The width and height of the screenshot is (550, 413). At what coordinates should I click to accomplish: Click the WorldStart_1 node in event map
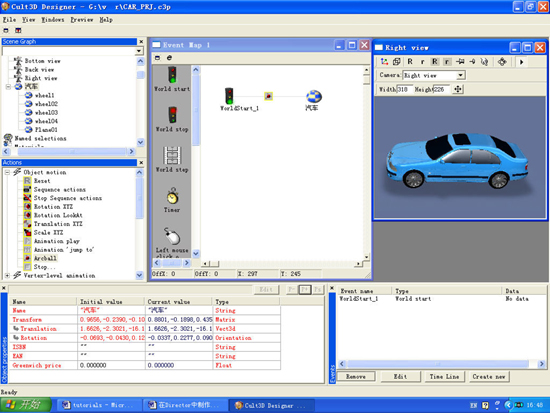click(x=229, y=96)
